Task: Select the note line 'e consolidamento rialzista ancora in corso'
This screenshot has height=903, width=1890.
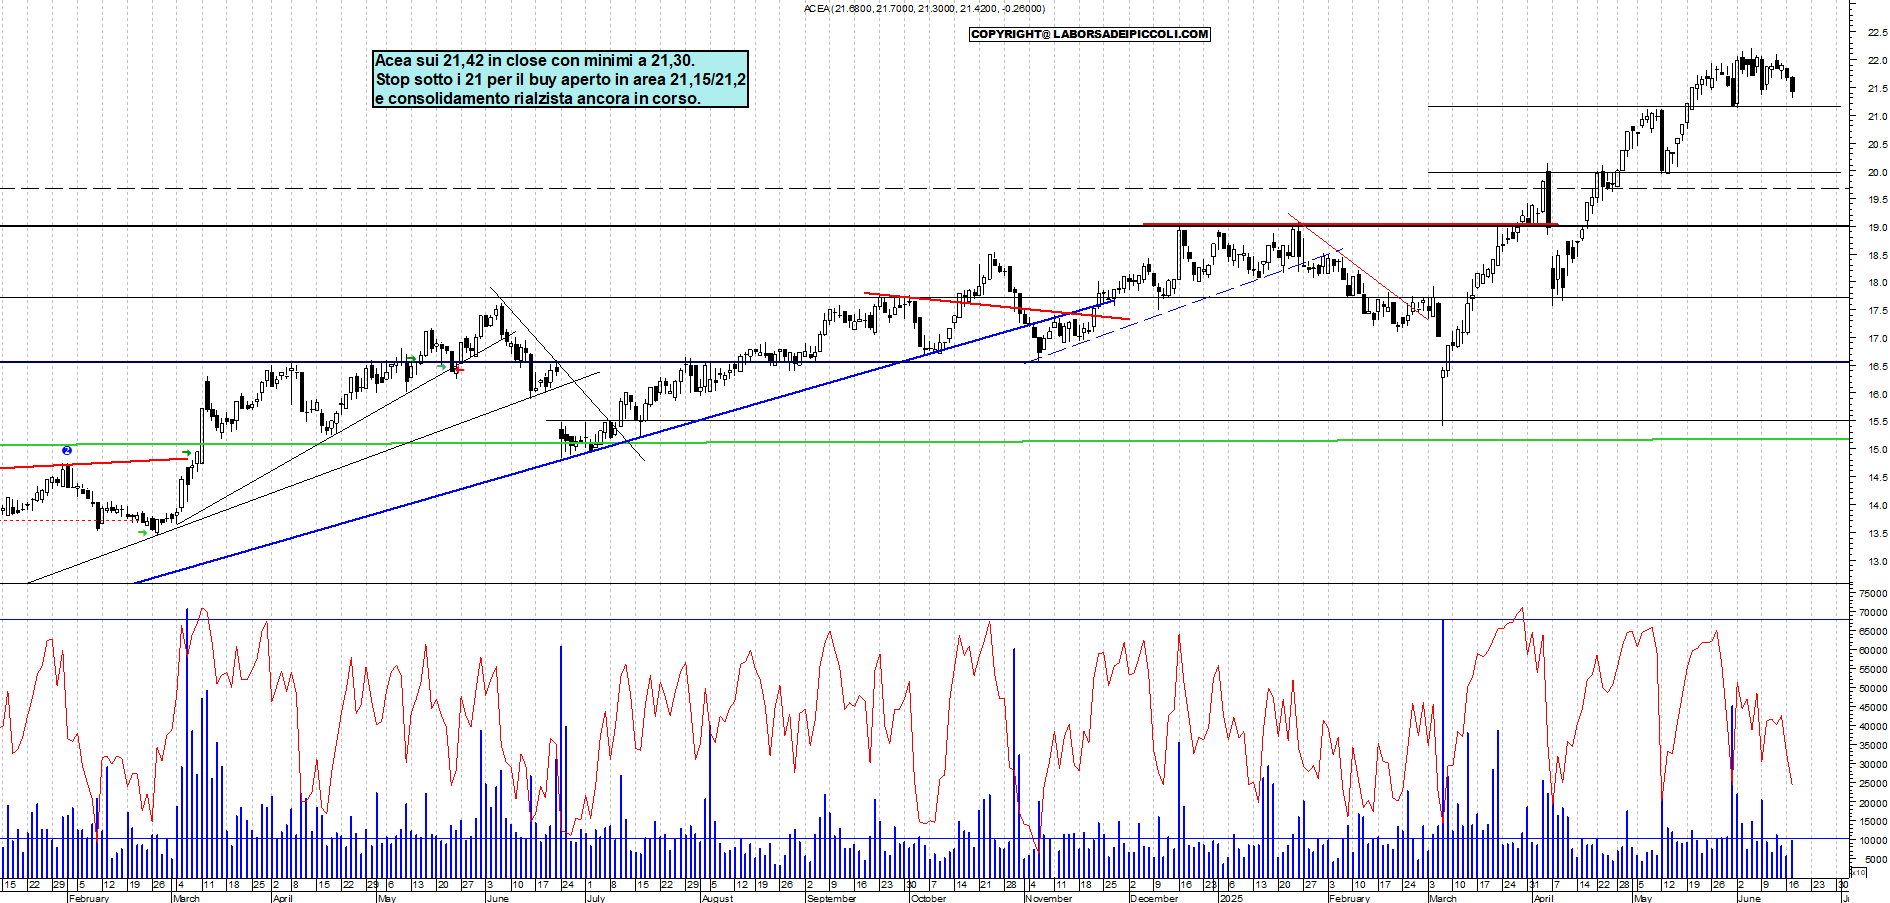Action: 538,99
